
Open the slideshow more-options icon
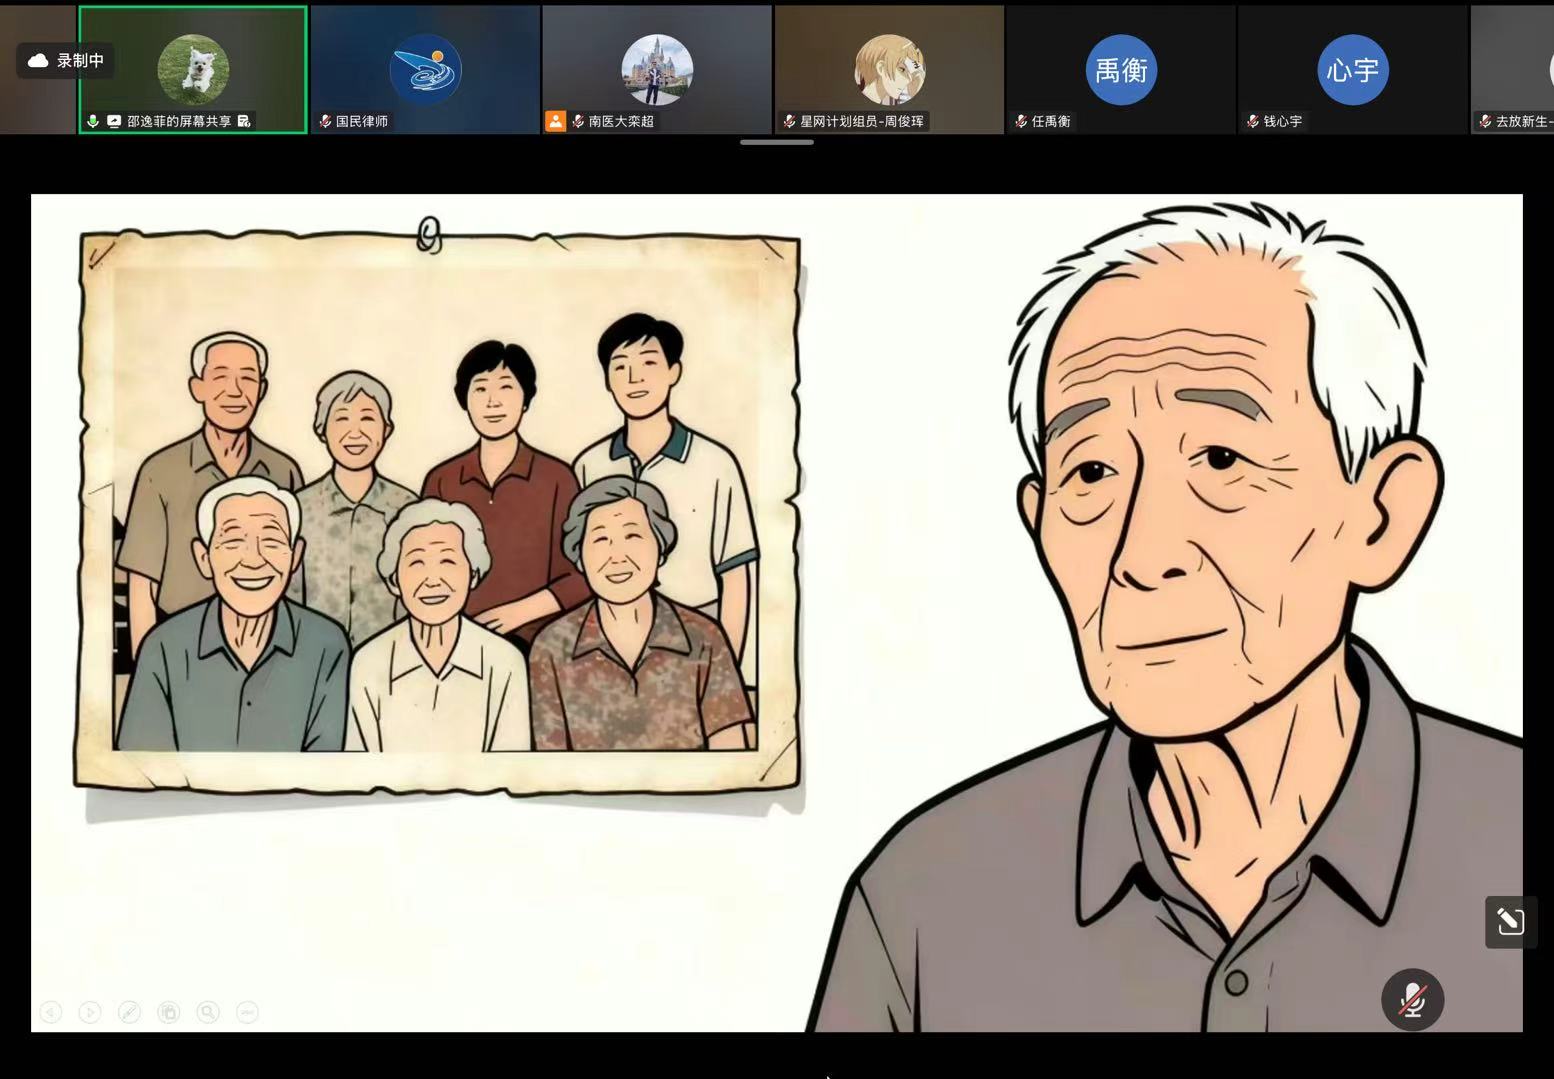[247, 1012]
